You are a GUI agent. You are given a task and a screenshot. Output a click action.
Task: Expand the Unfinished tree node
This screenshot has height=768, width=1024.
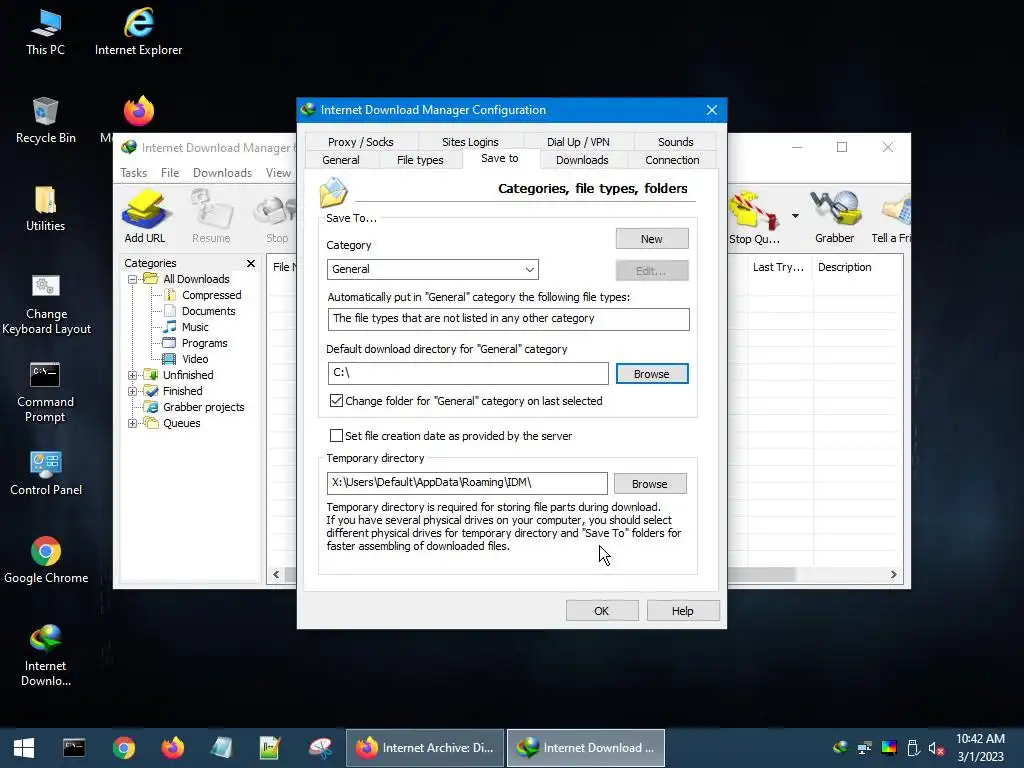pyautogui.click(x=133, y=376)
